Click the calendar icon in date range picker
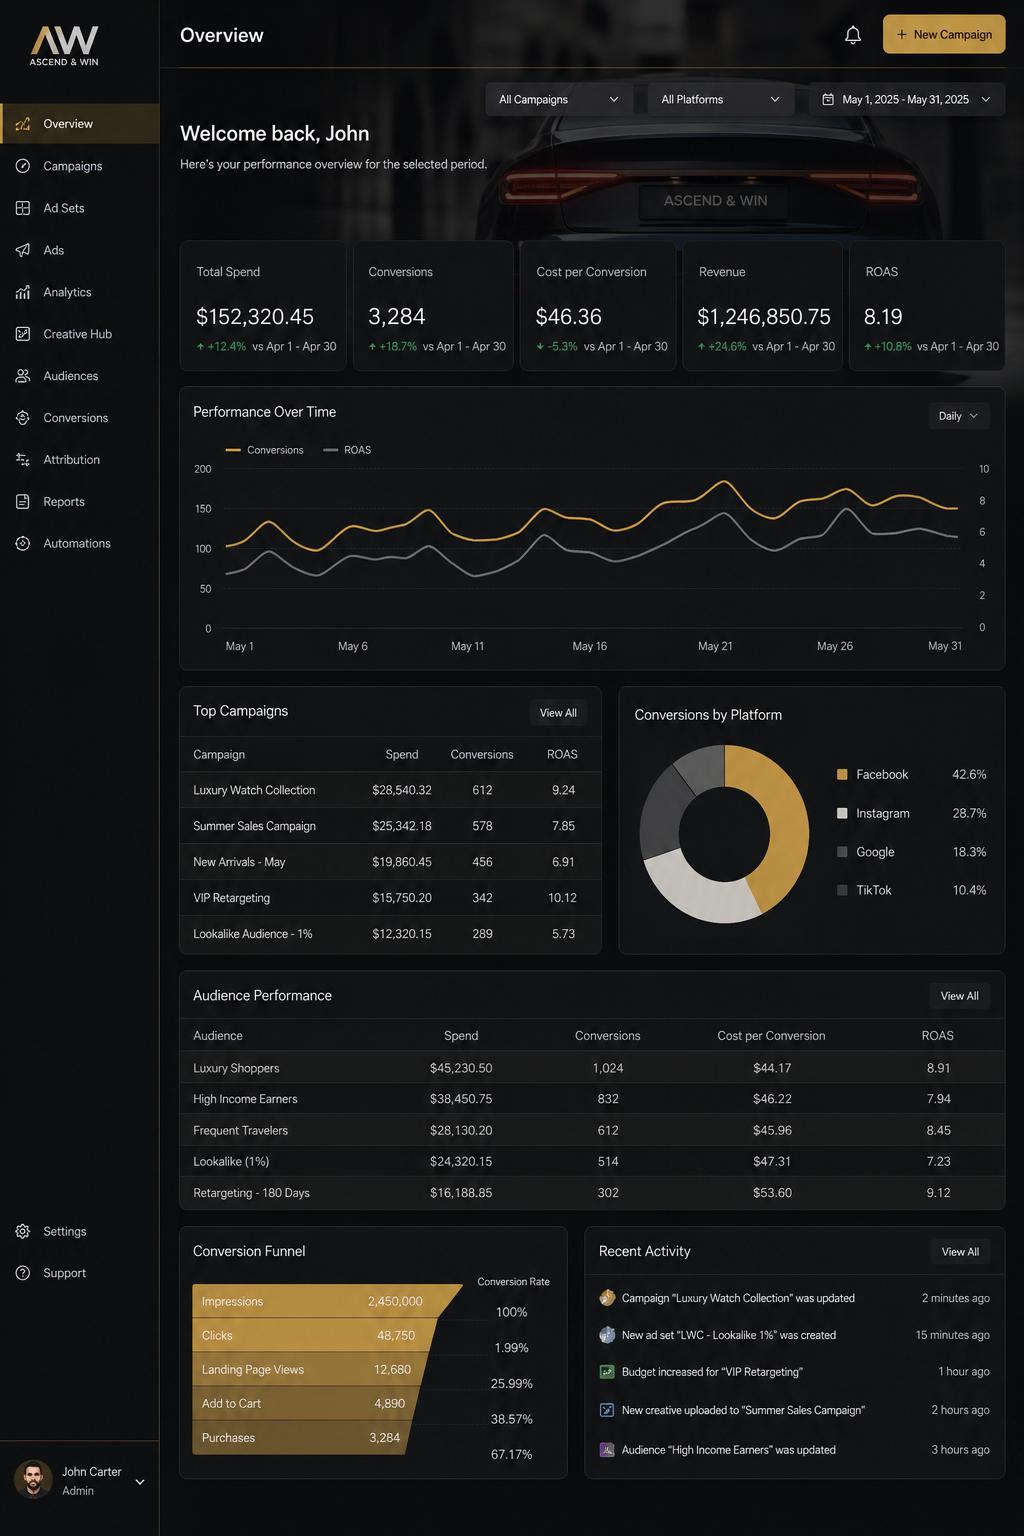Image resolution: width=1024 pixels, height=1536 pixels. coord(828,100)
